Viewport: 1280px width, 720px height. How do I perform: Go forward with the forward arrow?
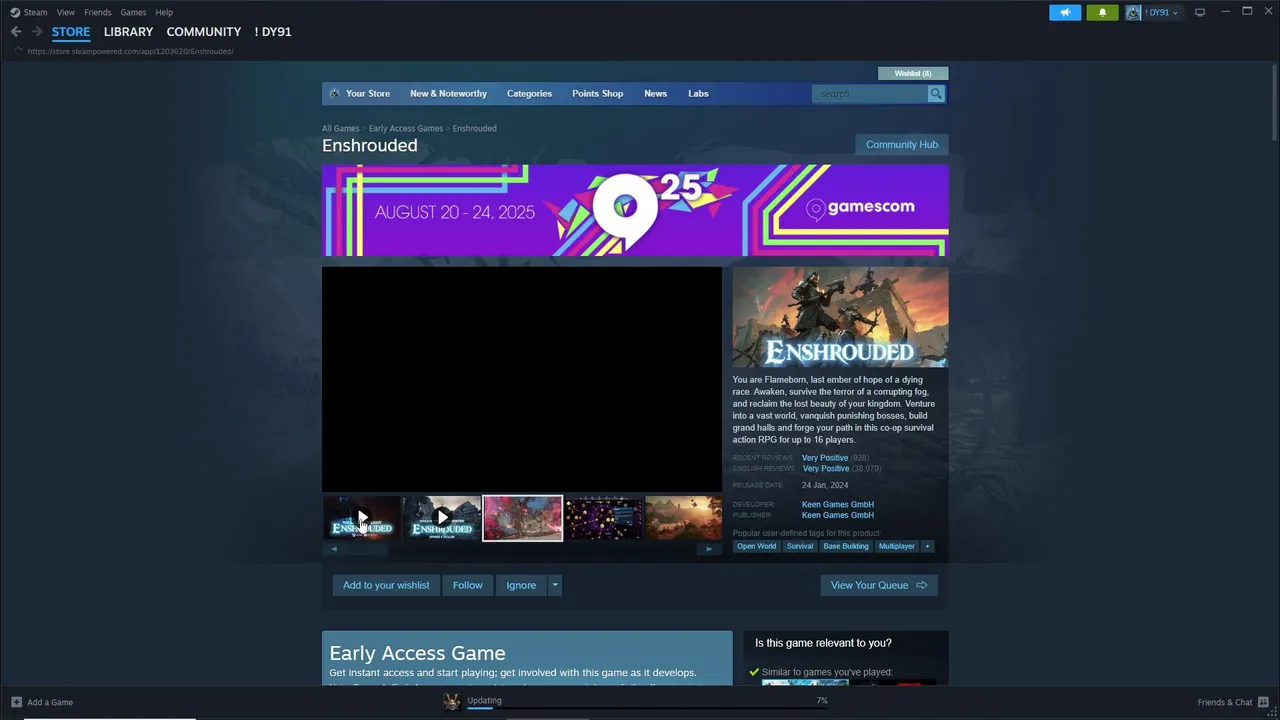(x=37, y=32)
